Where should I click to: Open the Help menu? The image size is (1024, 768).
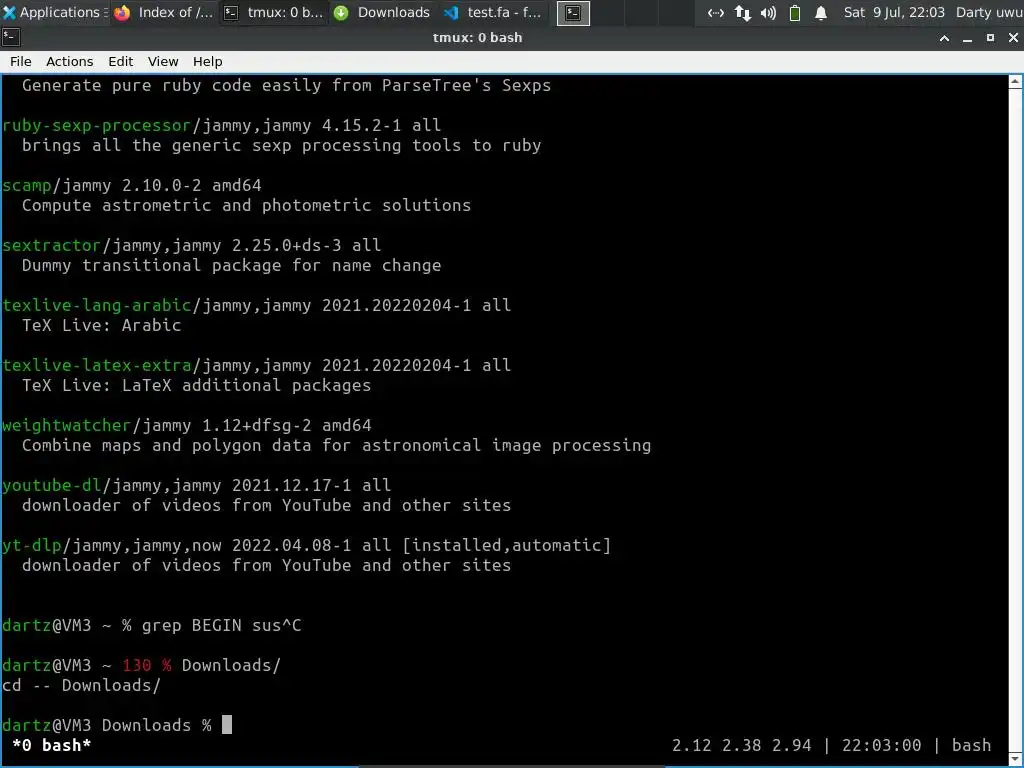(x=208, y=61)
